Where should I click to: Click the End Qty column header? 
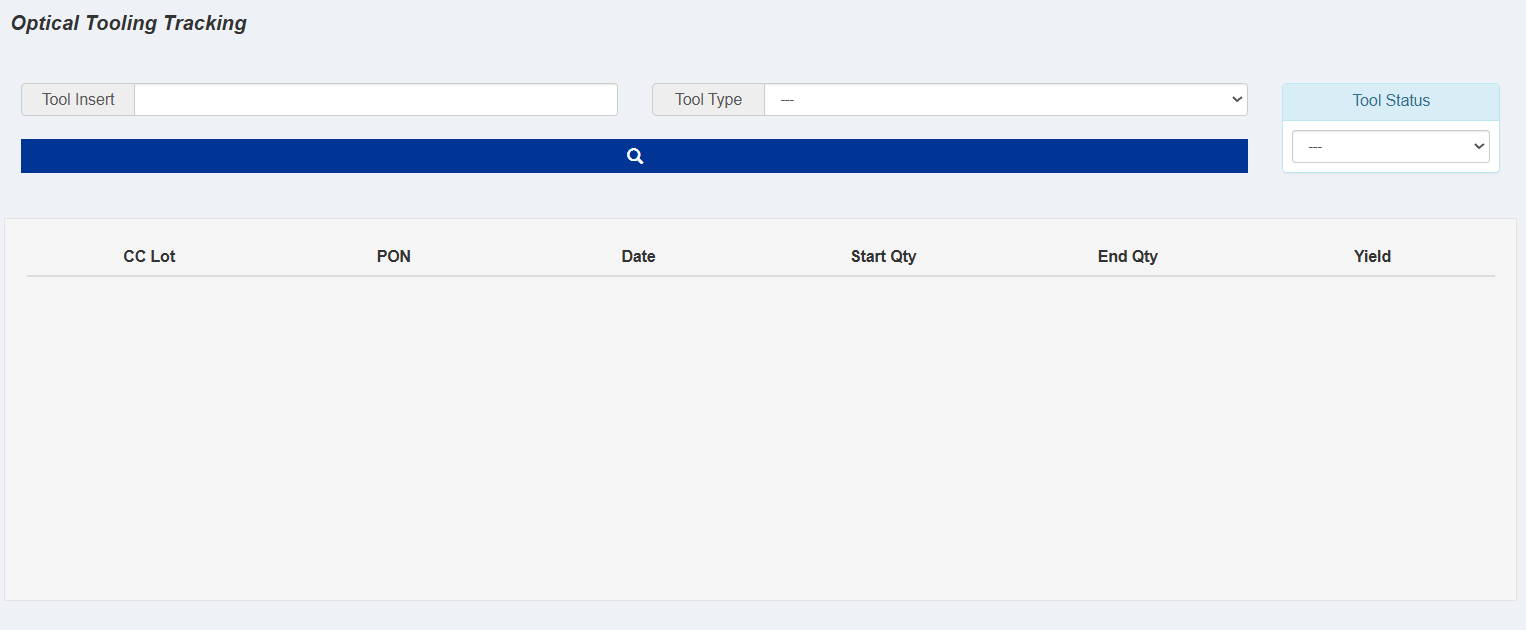pyautogui.click(x=1127, y=256)
